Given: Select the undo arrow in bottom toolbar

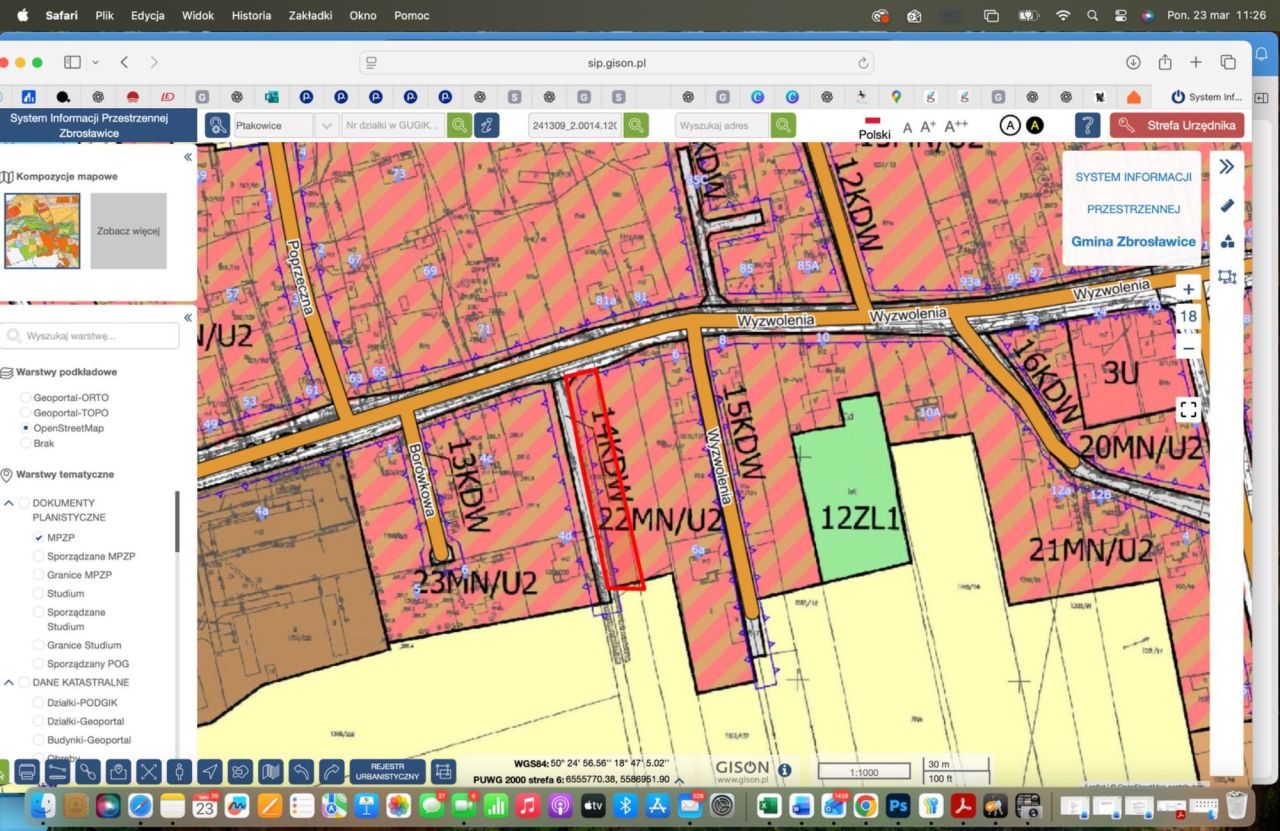Looking at the screenshot, I should click(301, 772).
